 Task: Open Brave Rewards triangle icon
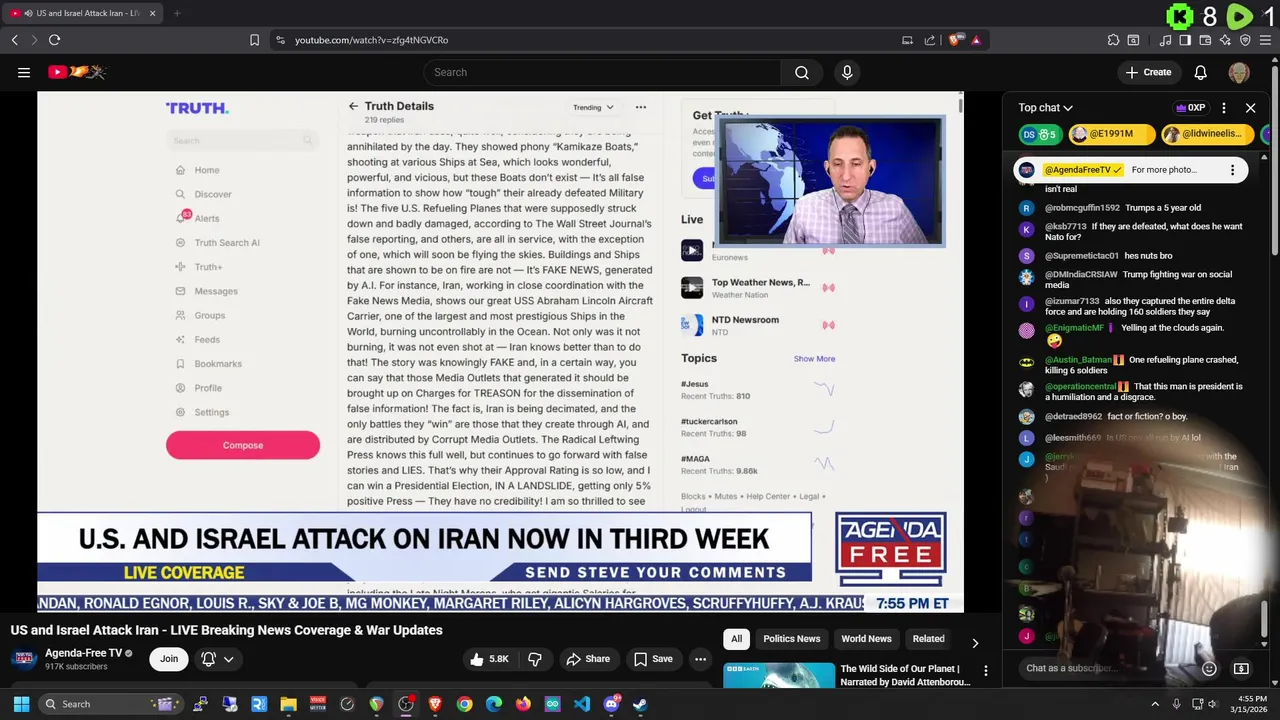click(976, 40)
